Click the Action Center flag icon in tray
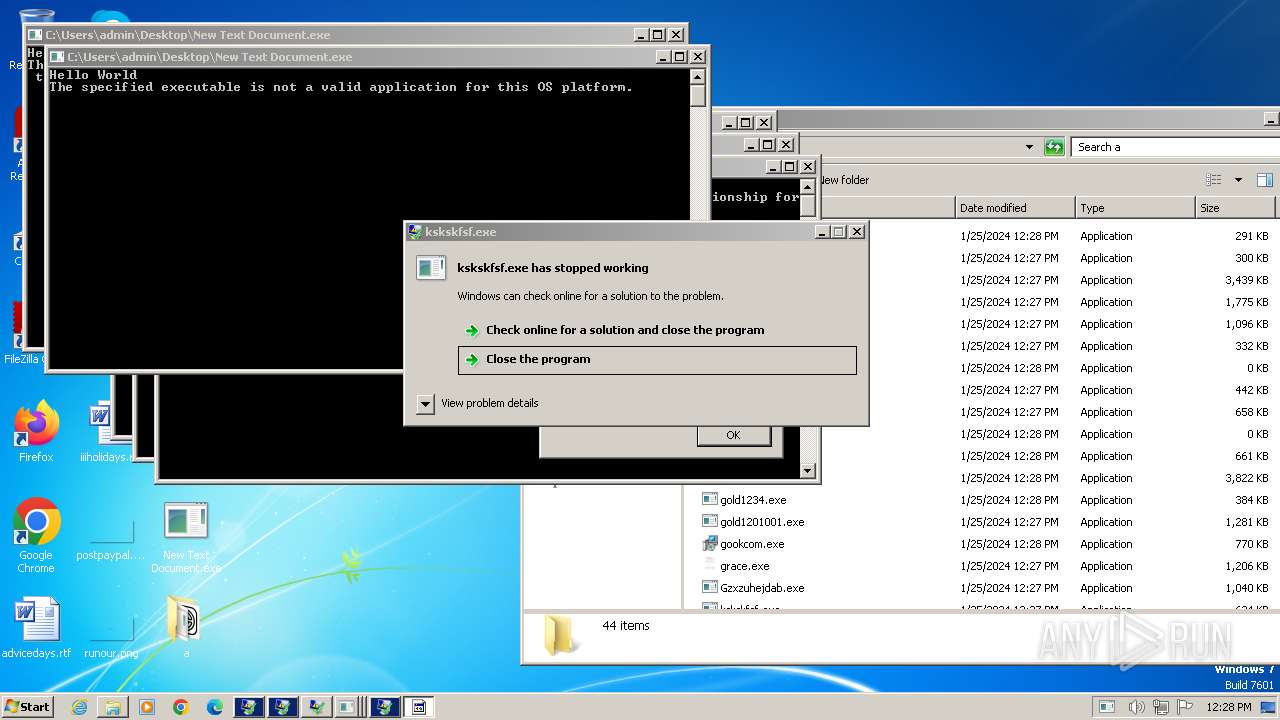 click(x=1185, y=707)
